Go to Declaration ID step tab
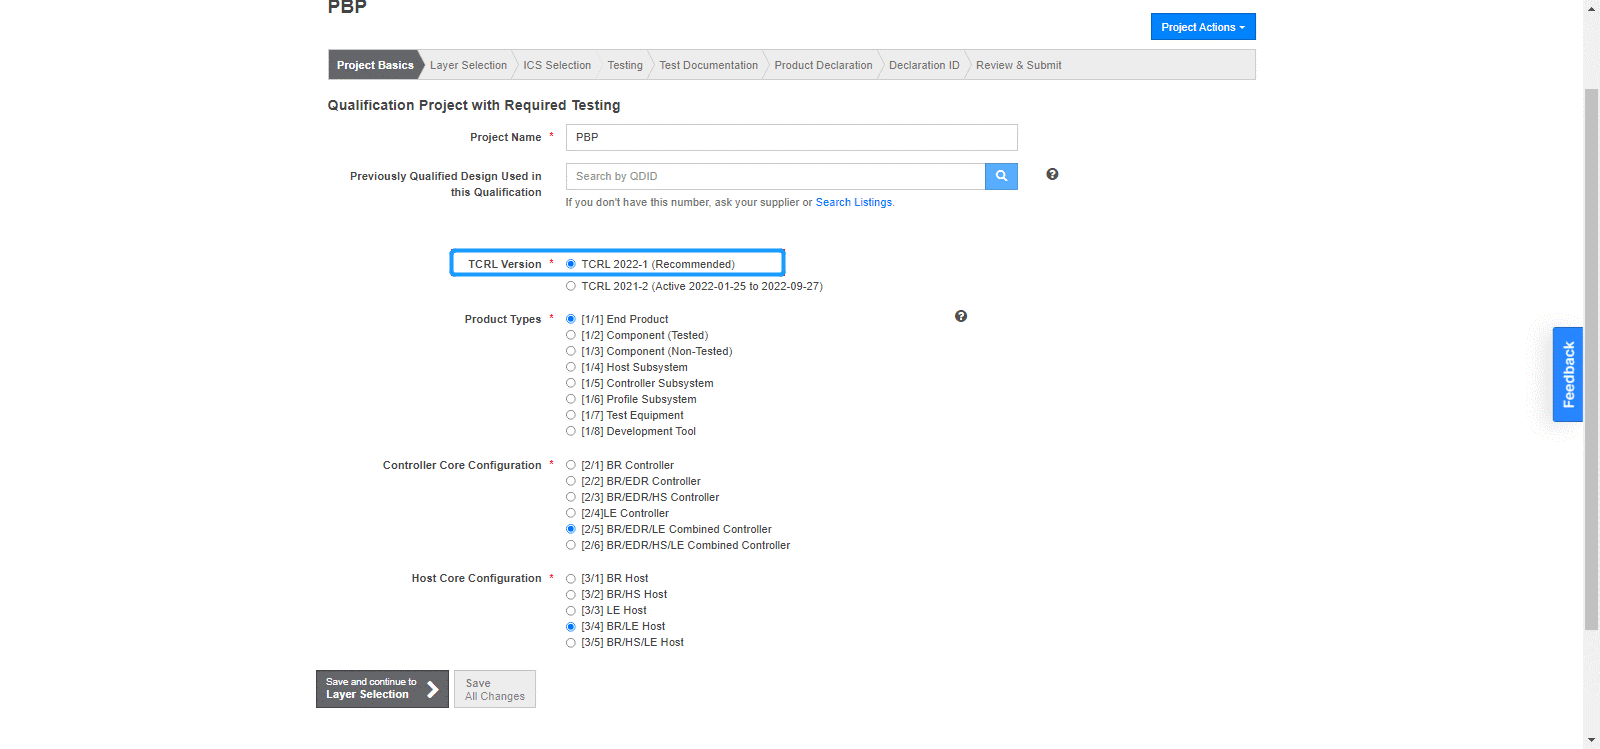 [924, 65]
